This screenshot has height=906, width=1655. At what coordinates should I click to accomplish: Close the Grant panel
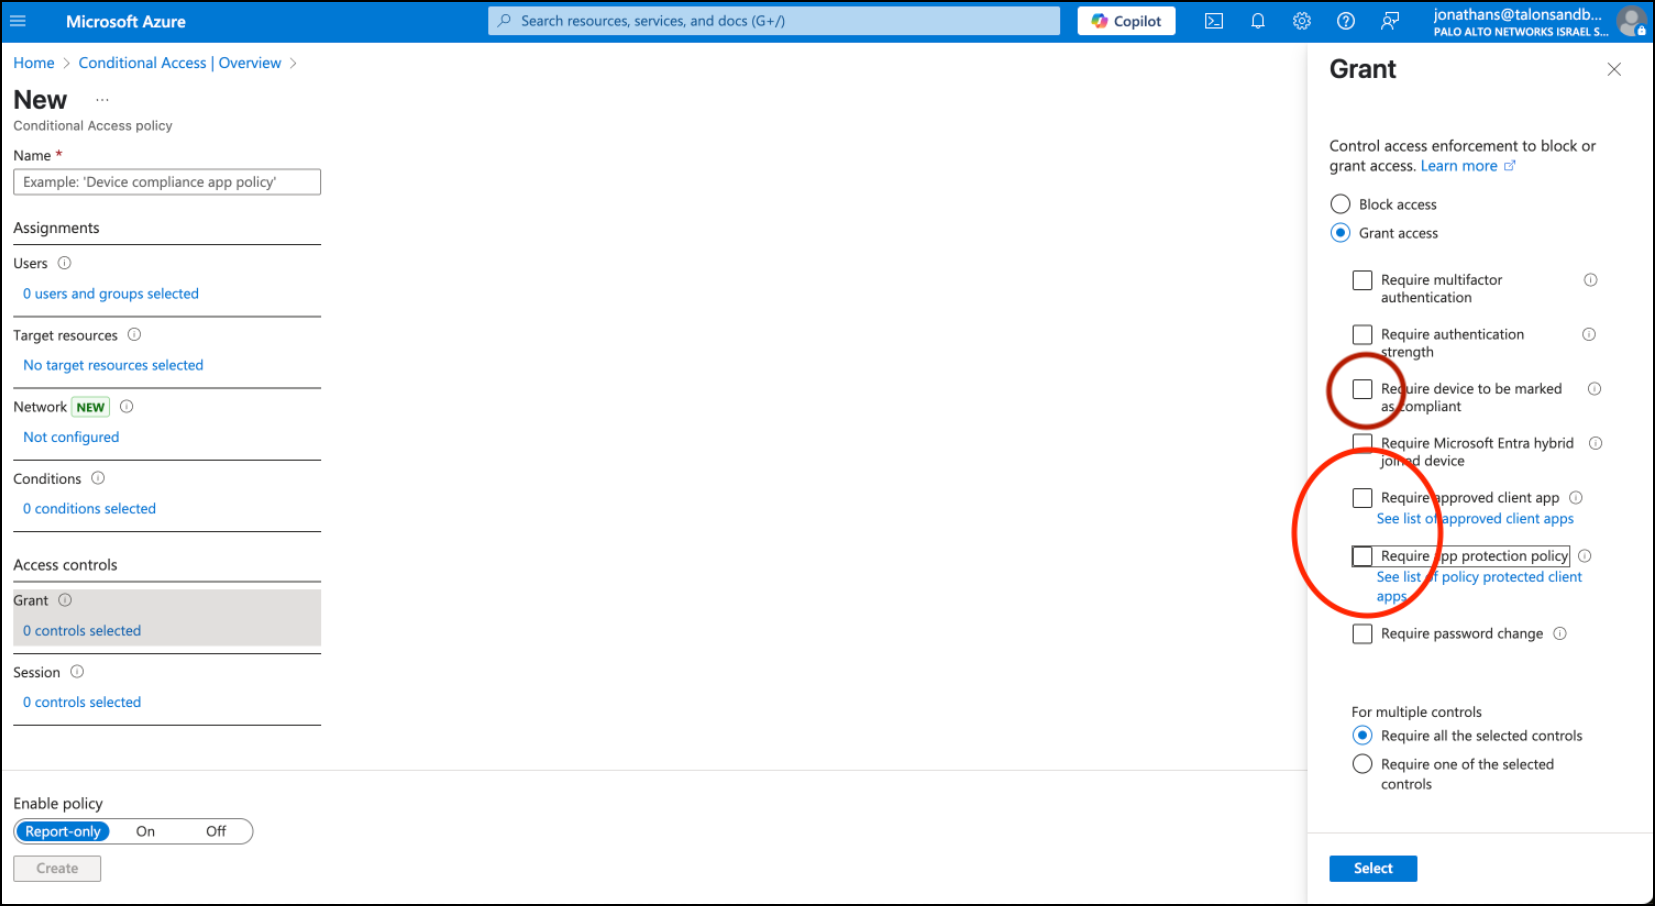1614,69
